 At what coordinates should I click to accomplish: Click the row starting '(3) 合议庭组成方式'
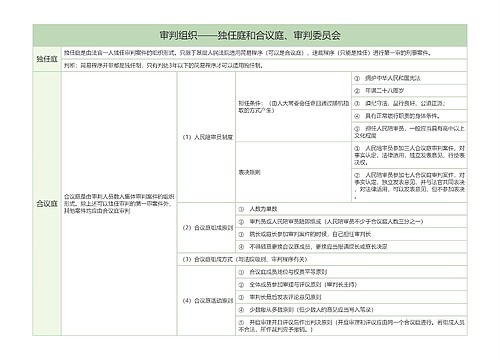[x=322, y=259]
